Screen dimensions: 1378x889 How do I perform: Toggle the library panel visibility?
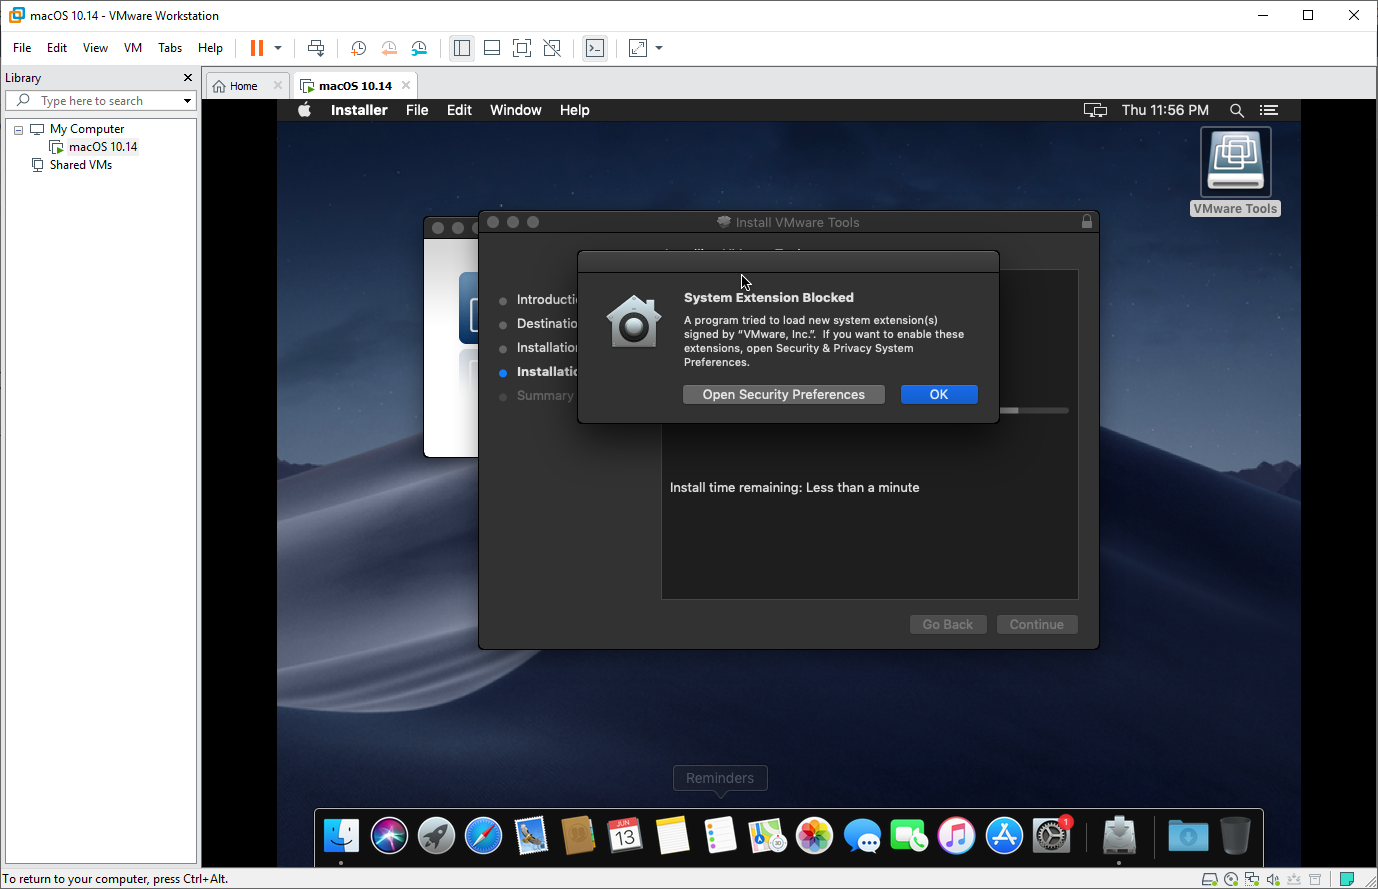point(461,47)
